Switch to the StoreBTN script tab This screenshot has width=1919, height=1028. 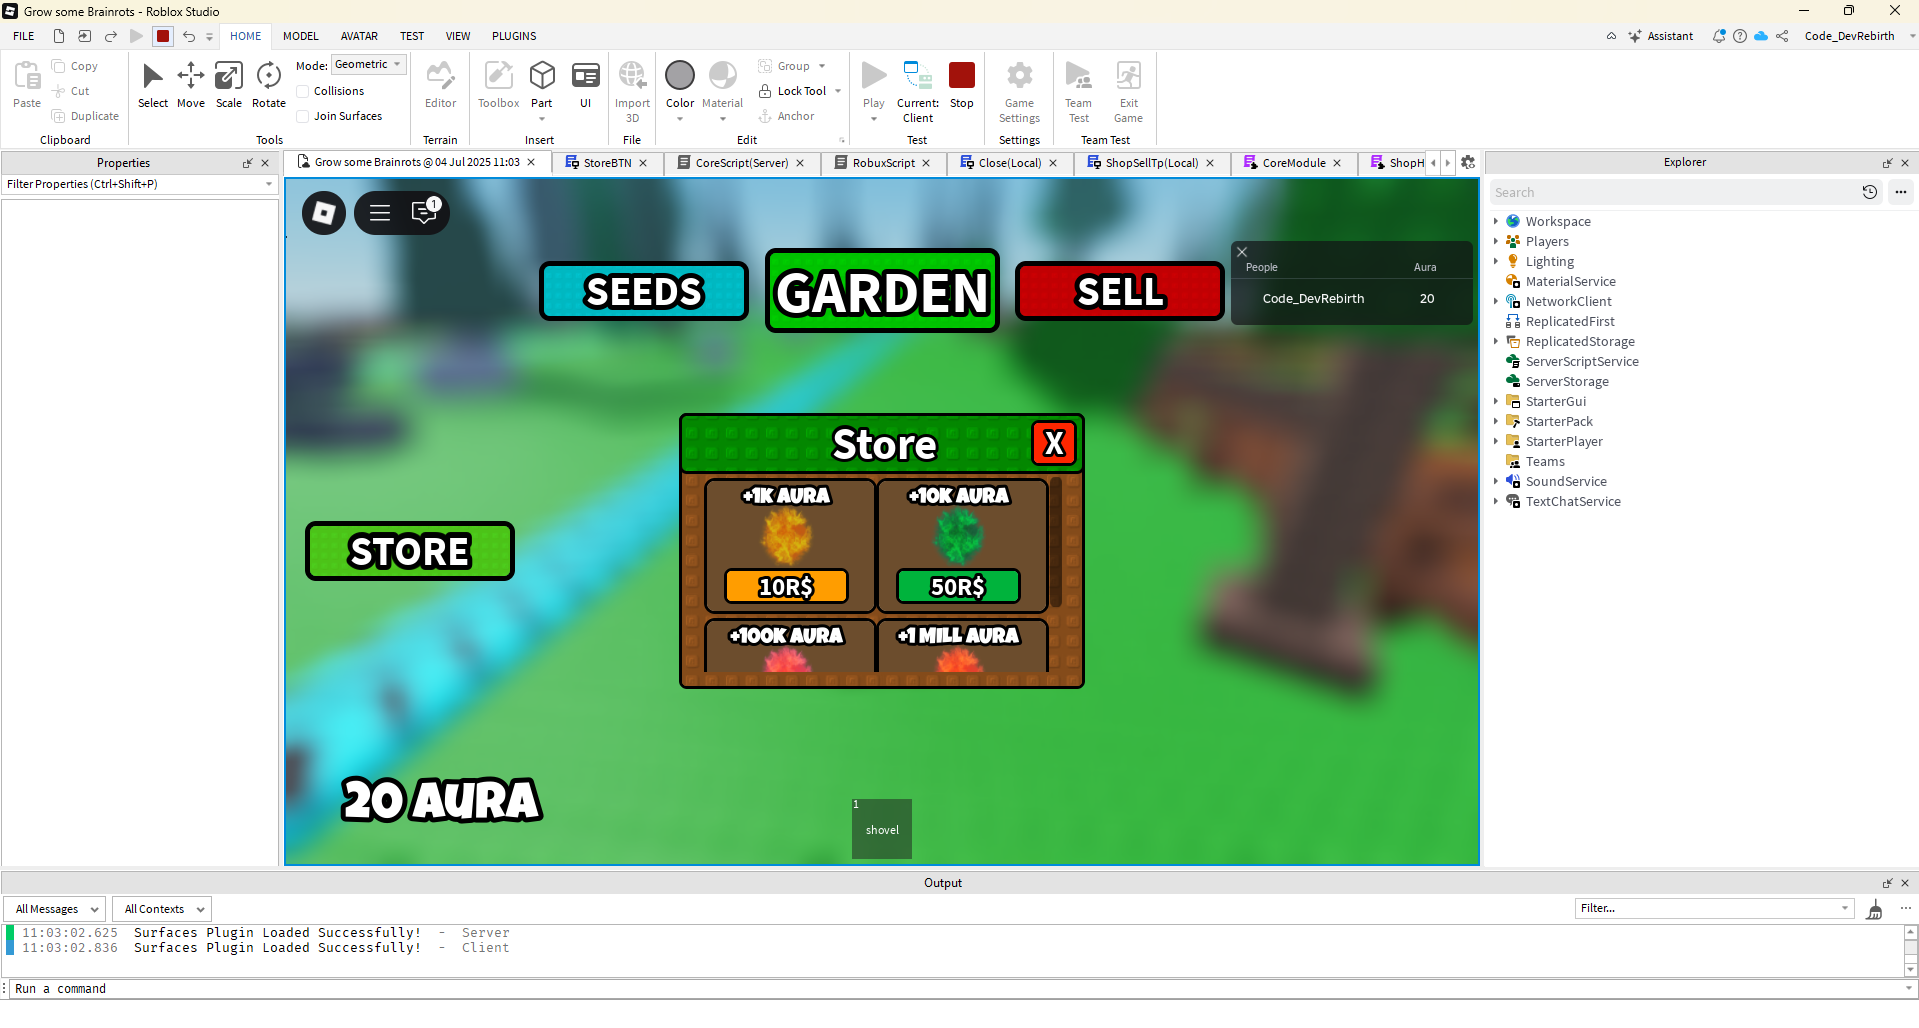pos(607,163)
